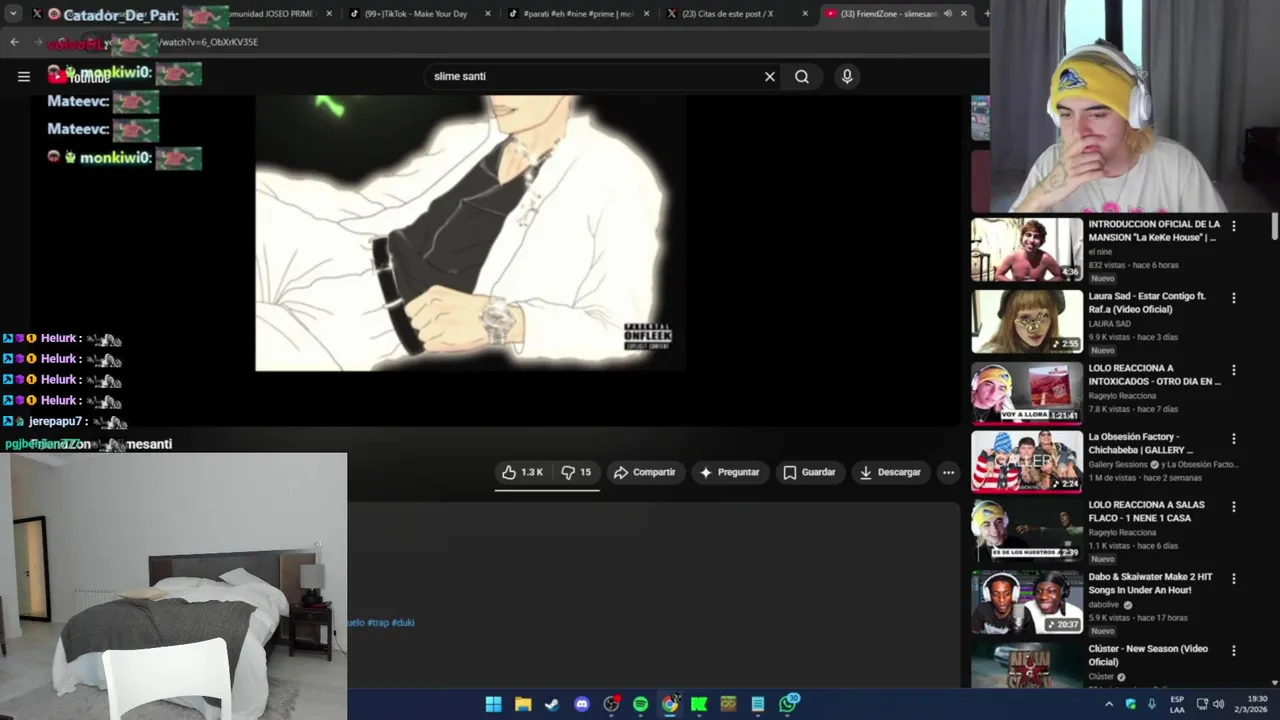This screenshot has height=720, width=1280.
Task: Click the Compartir share button
Action: tap(644, 472)
